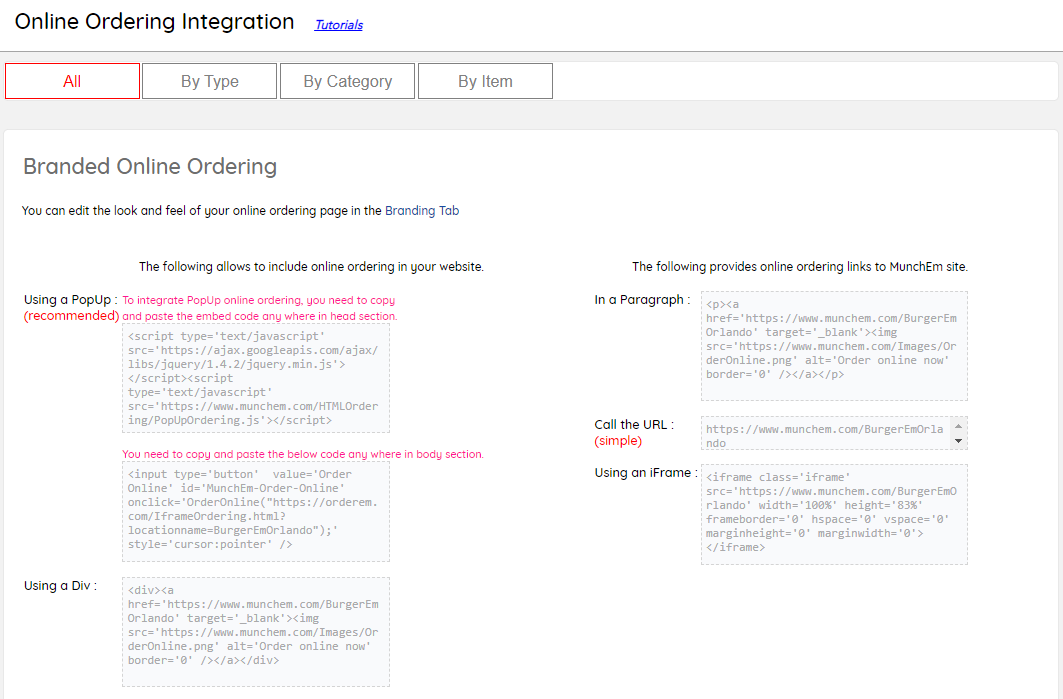Click the 'Using a Div' label
The height and width of the screenshot is (699, 1063).
(60, 586)
